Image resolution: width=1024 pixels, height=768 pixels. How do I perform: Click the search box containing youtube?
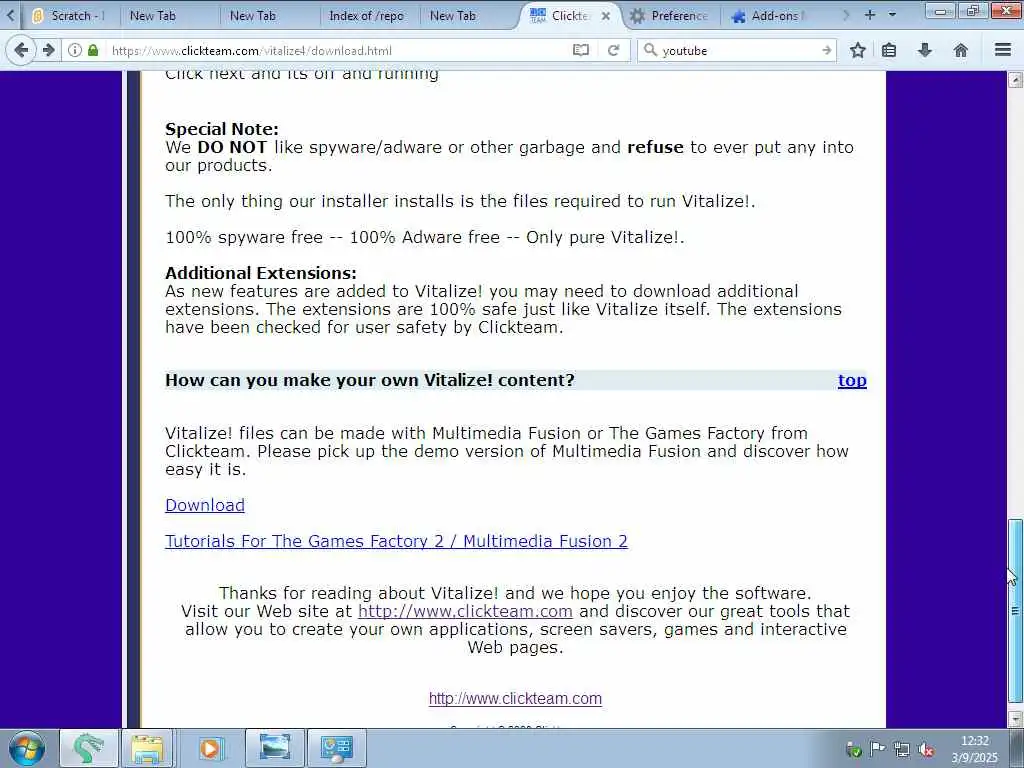coord(738,50)
